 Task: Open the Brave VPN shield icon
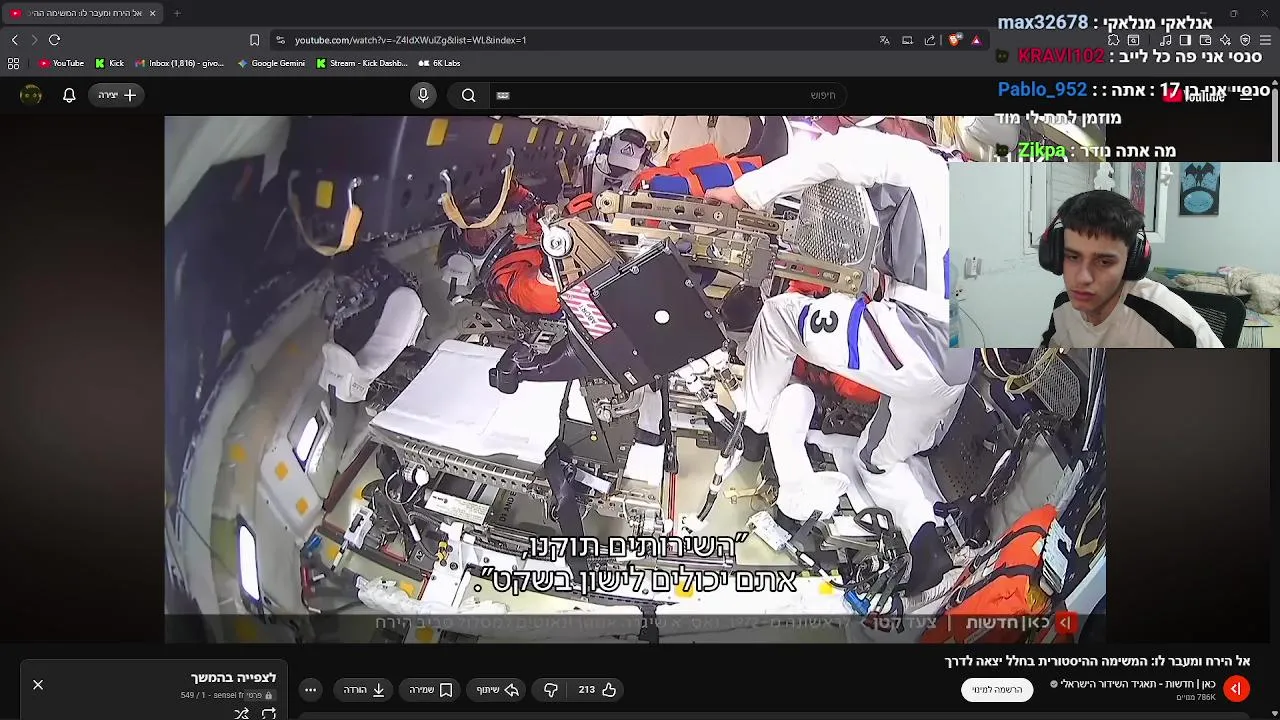(x=1245, y=40)
